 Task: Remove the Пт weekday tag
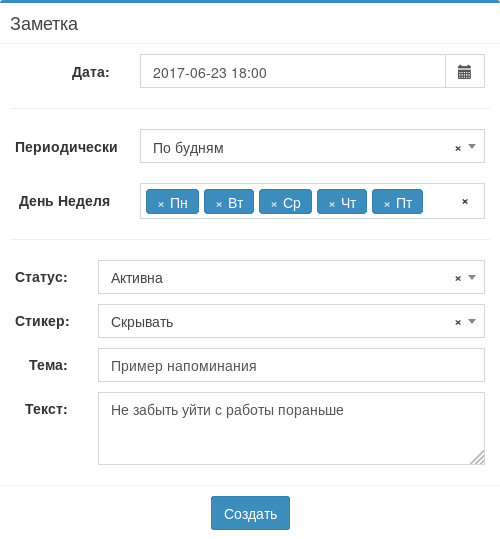(387, 204)
